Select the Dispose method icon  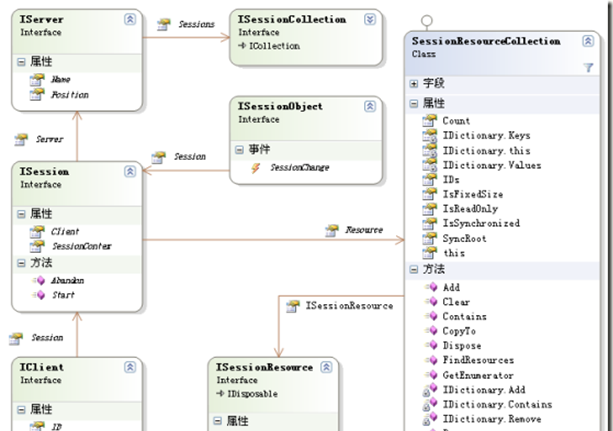432,345
